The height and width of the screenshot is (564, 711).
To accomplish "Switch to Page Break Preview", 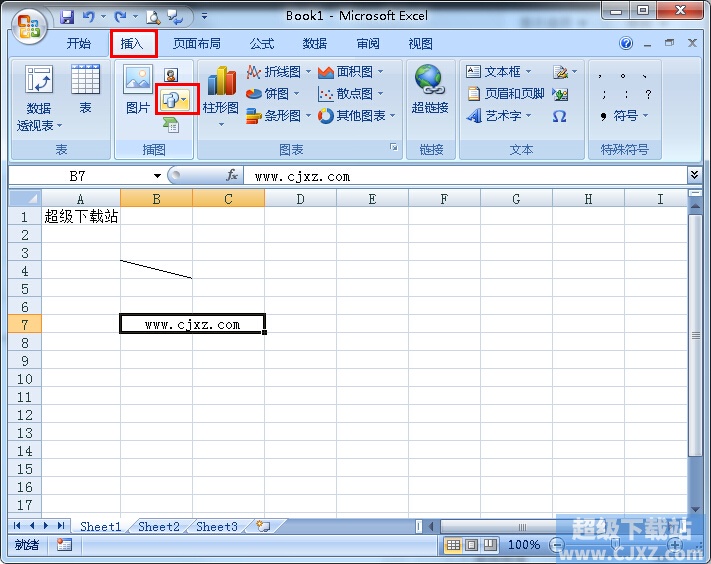I will click(490, 545).
